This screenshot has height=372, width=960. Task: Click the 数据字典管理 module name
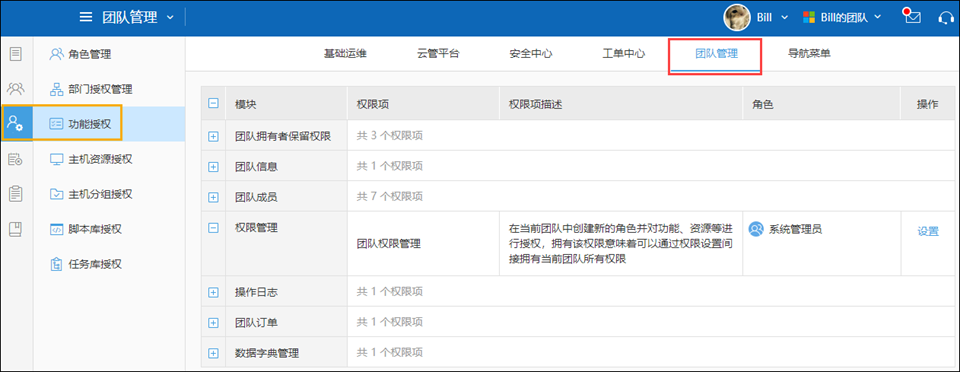(x=267, y=353)
